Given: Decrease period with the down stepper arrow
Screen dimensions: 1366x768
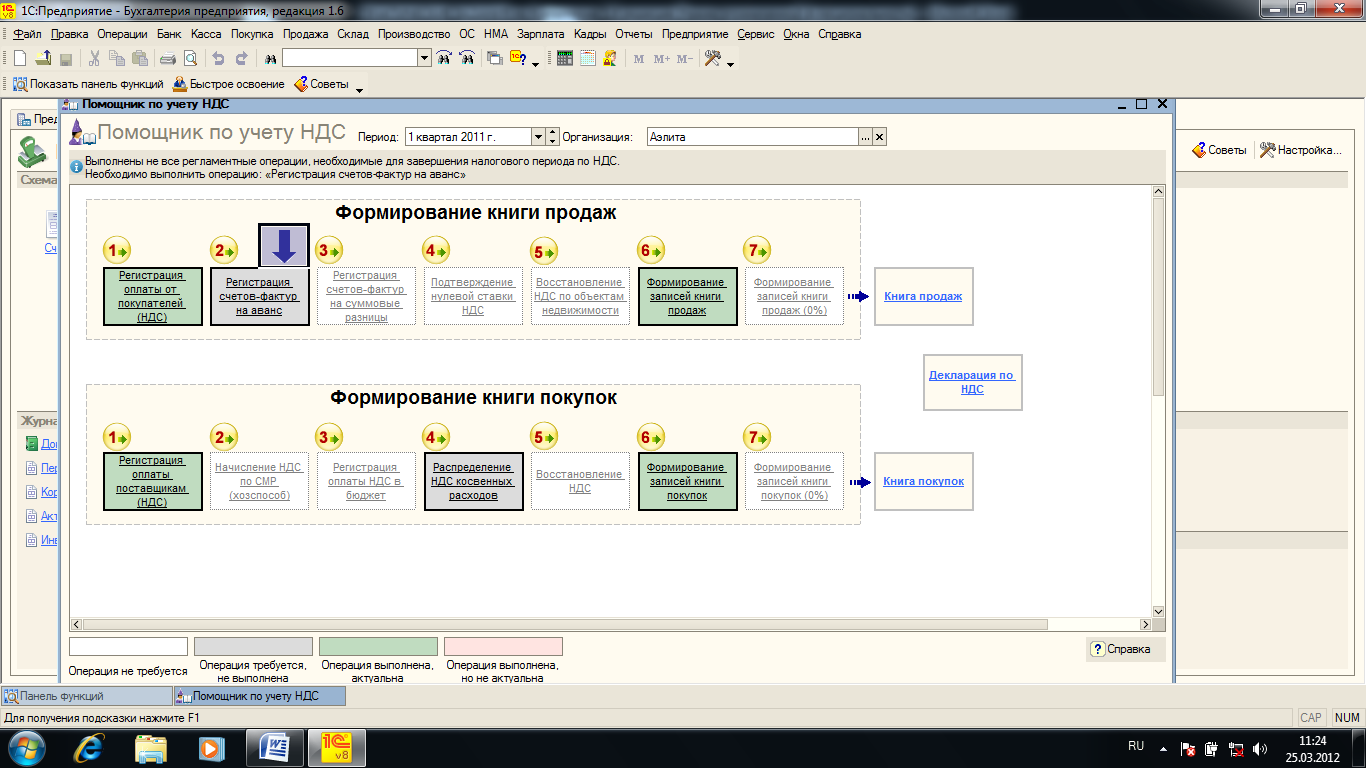Looking at the screenshot, I should point(552,141).
